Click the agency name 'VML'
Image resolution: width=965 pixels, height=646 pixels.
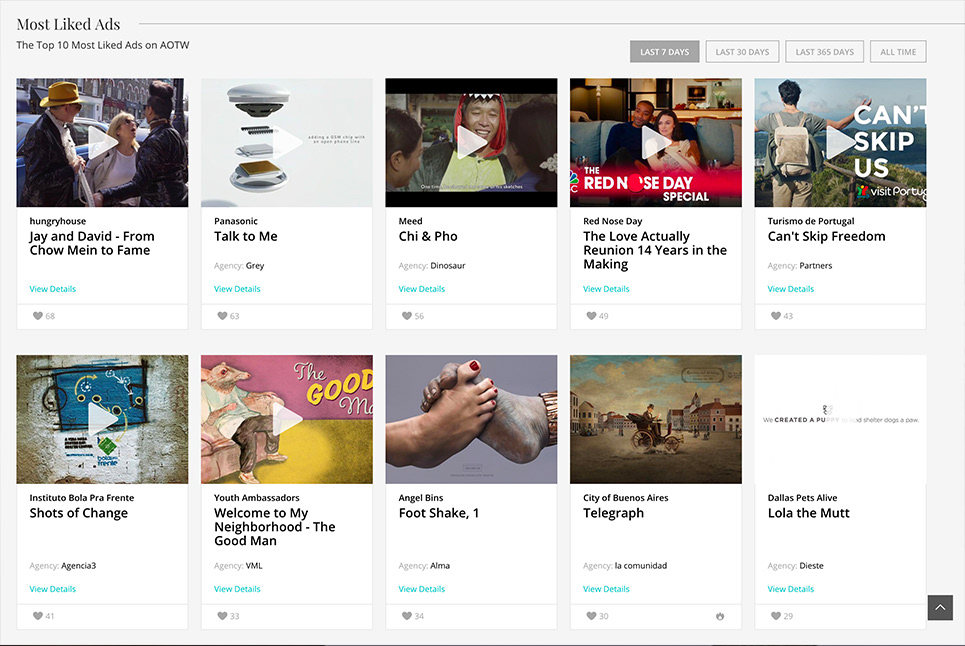point(254,565)
